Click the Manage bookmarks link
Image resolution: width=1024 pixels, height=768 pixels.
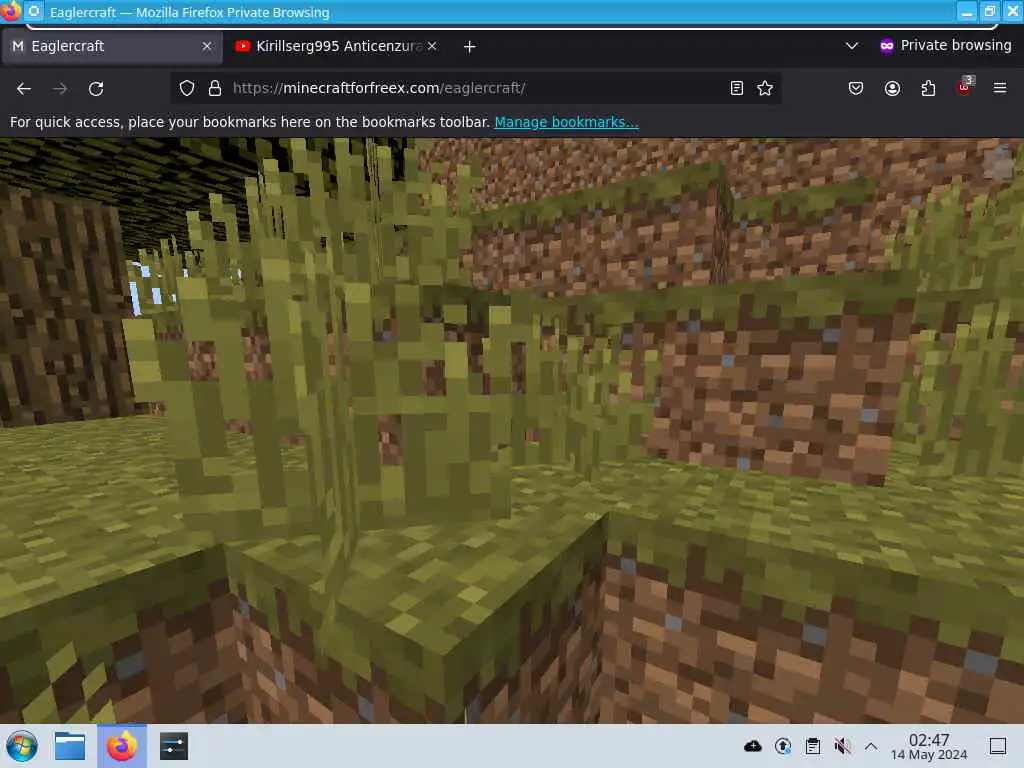566,122
